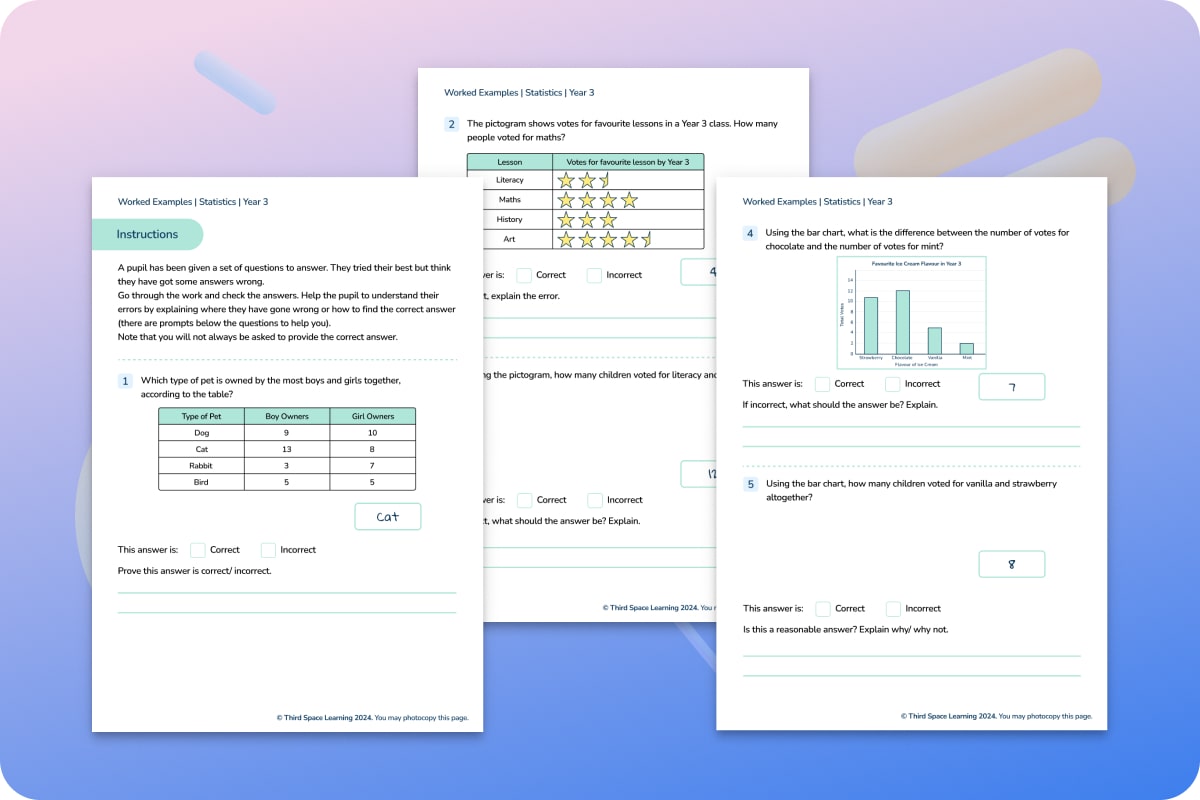Click the Maths row stars in the pictogram
The image size is (1200, 800).
[x=597, y=201]
